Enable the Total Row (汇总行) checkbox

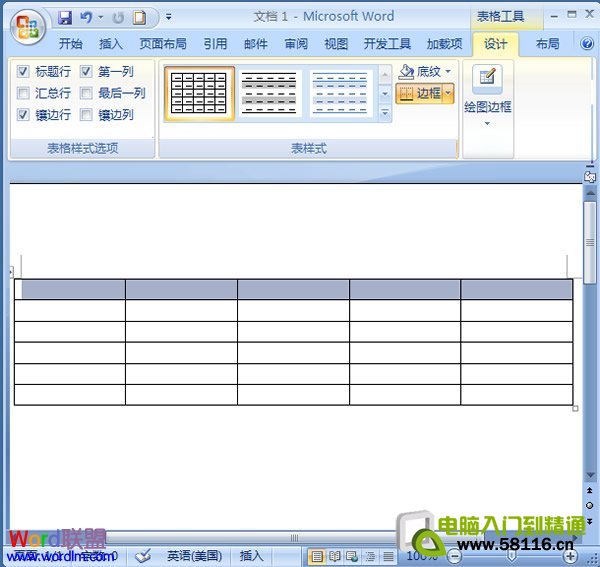click(x=24, y=93)
